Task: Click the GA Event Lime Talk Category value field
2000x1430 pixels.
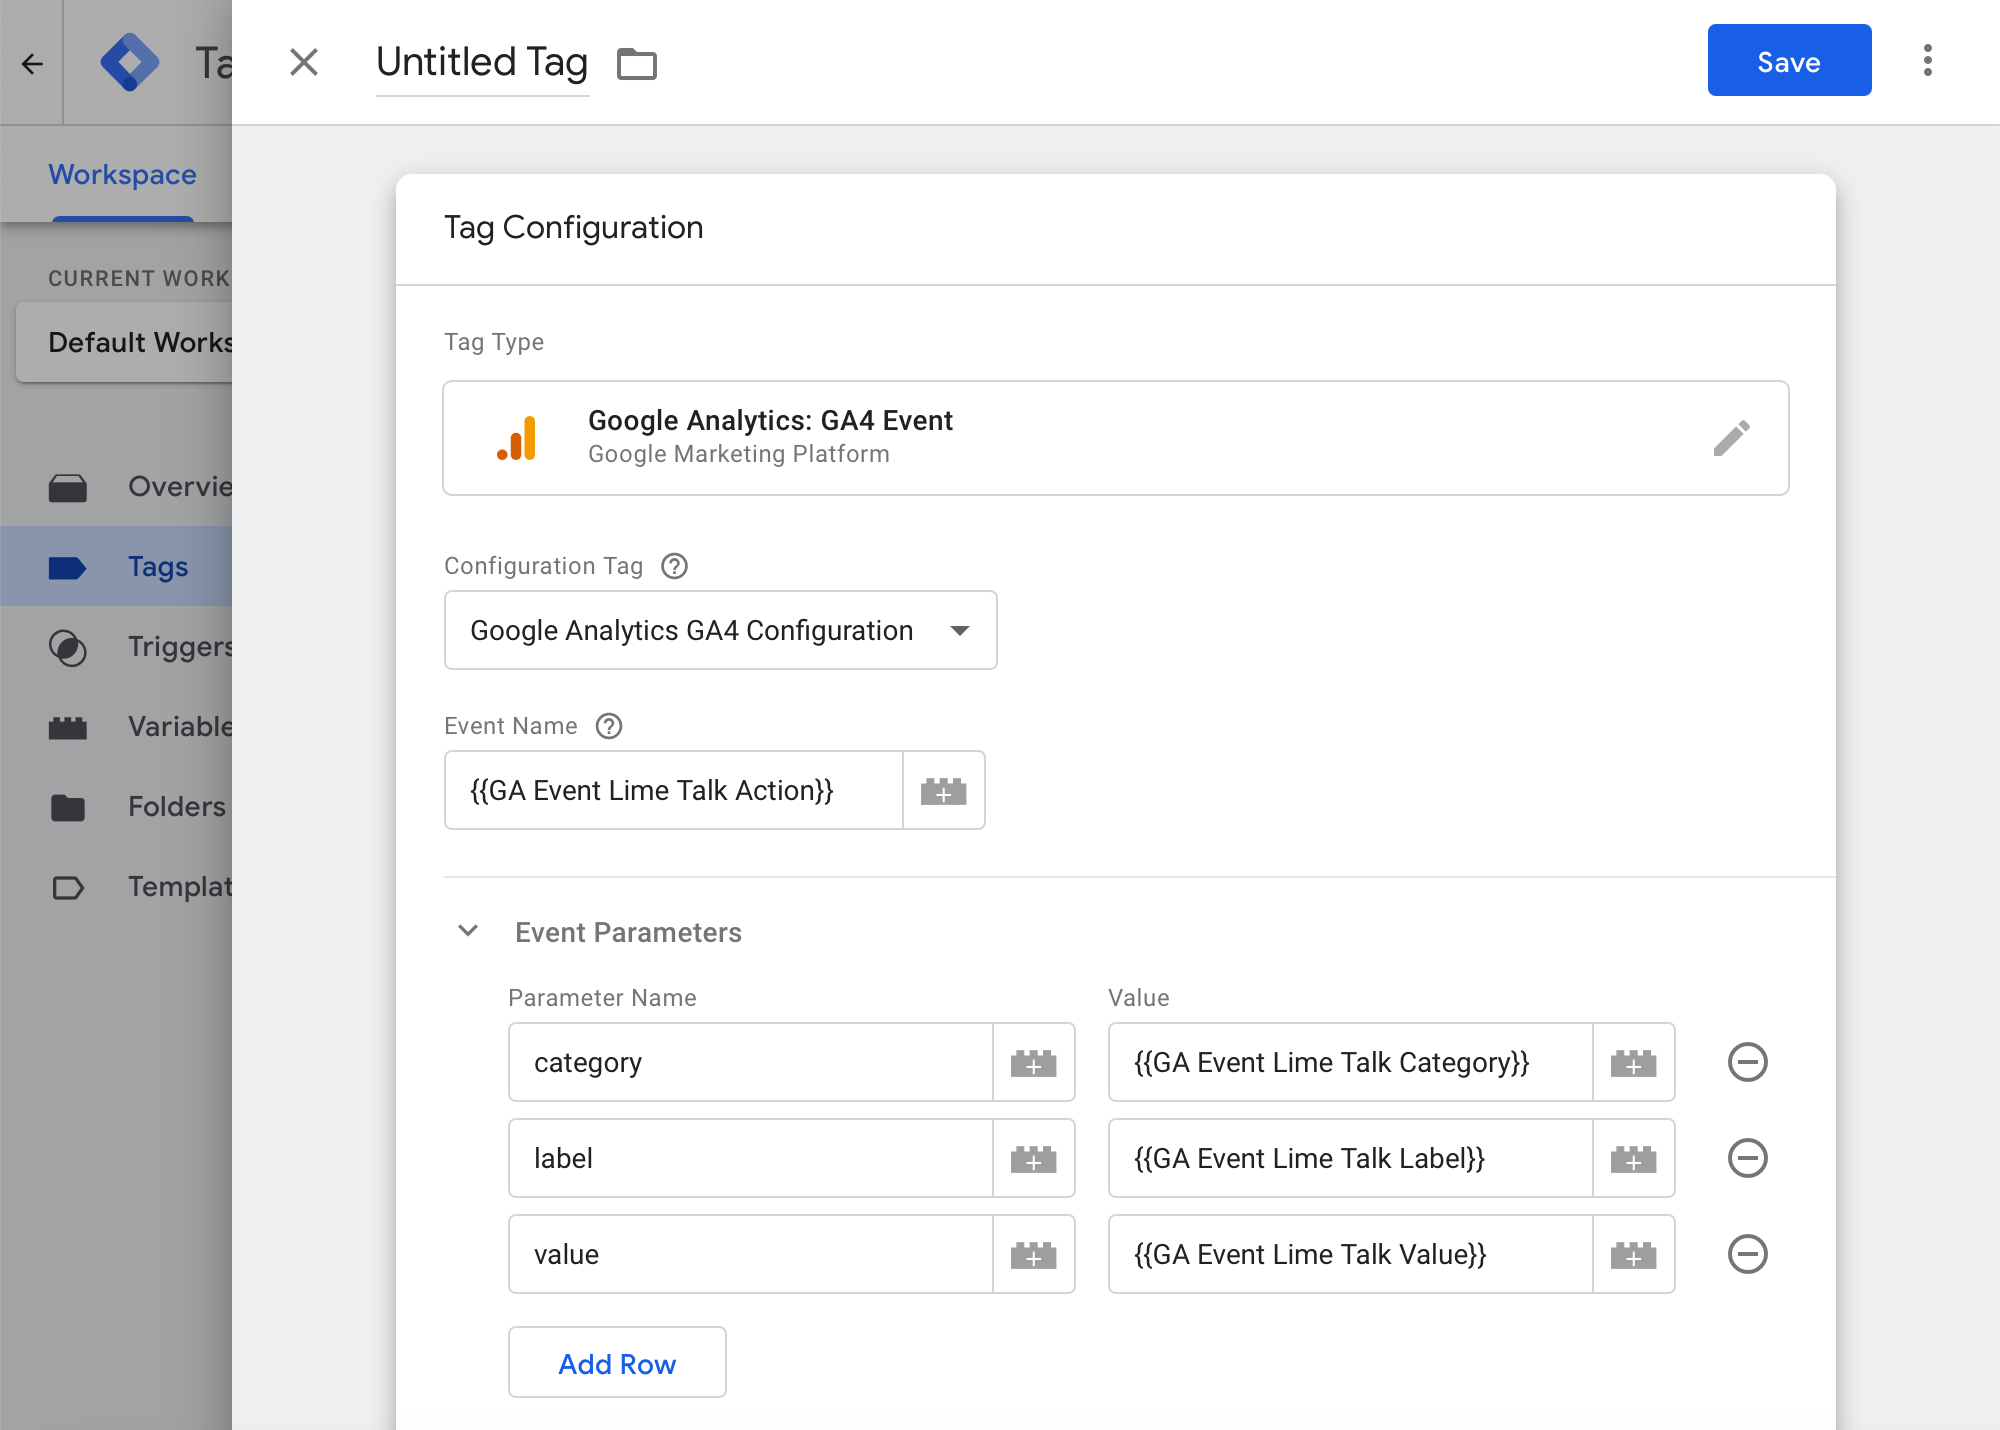Action: coord(1351,1062)
